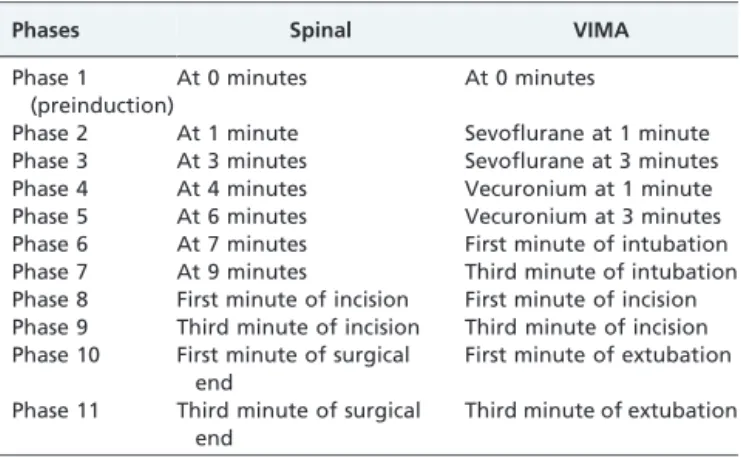Select First minute of extubation cell

click(598, 355)
